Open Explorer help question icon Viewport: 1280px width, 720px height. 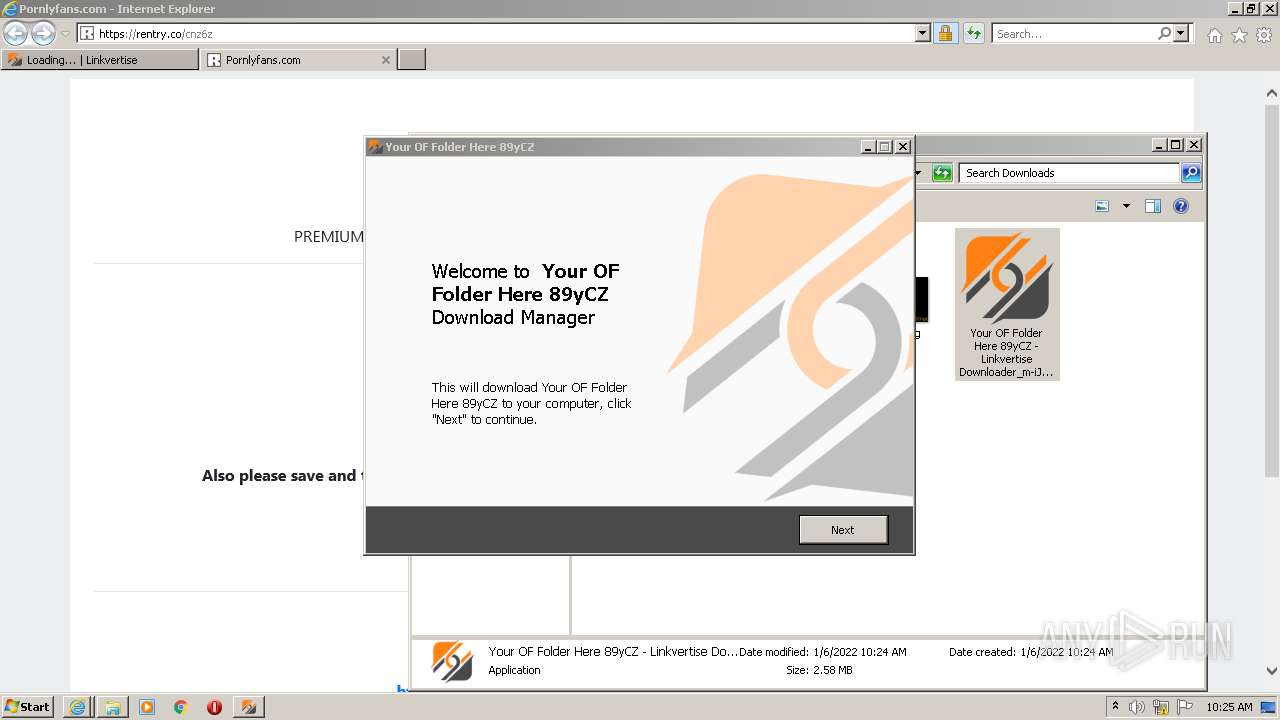click(1181, 206)
